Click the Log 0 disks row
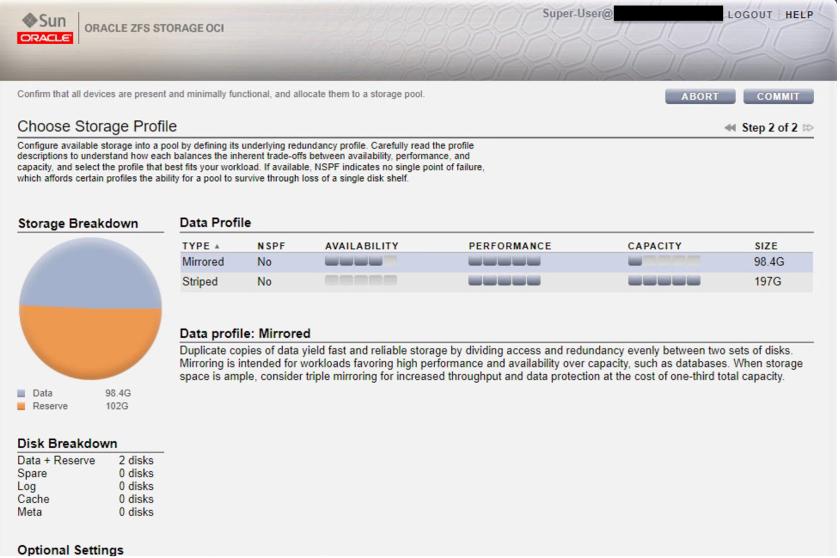The height and width of the screenshot is (558, 840). (86, 487)
